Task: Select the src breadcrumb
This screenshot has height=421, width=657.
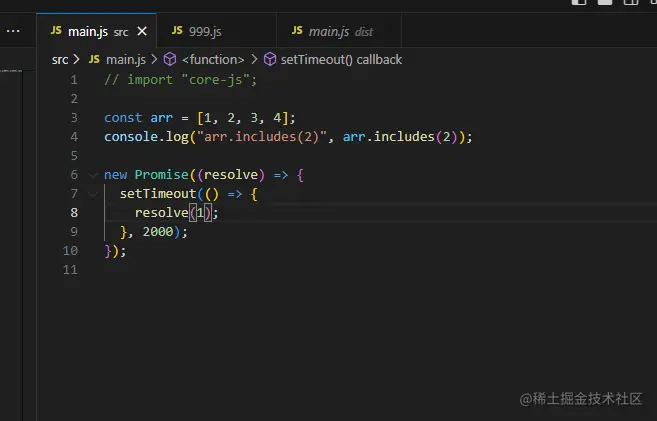Action: pyautogui.click(x=60, y=60)
